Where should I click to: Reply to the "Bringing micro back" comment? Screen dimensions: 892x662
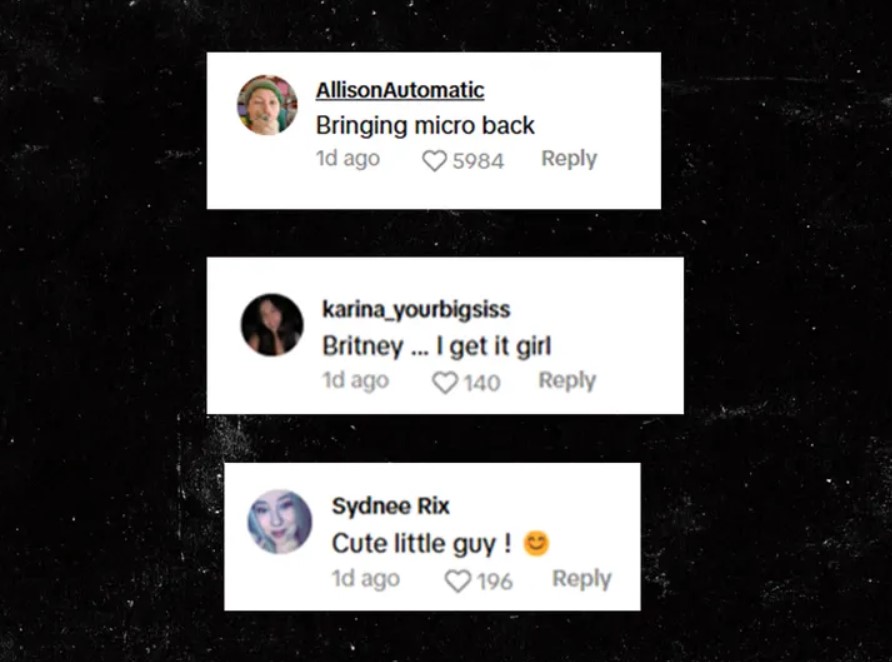(x=569, y=159)
